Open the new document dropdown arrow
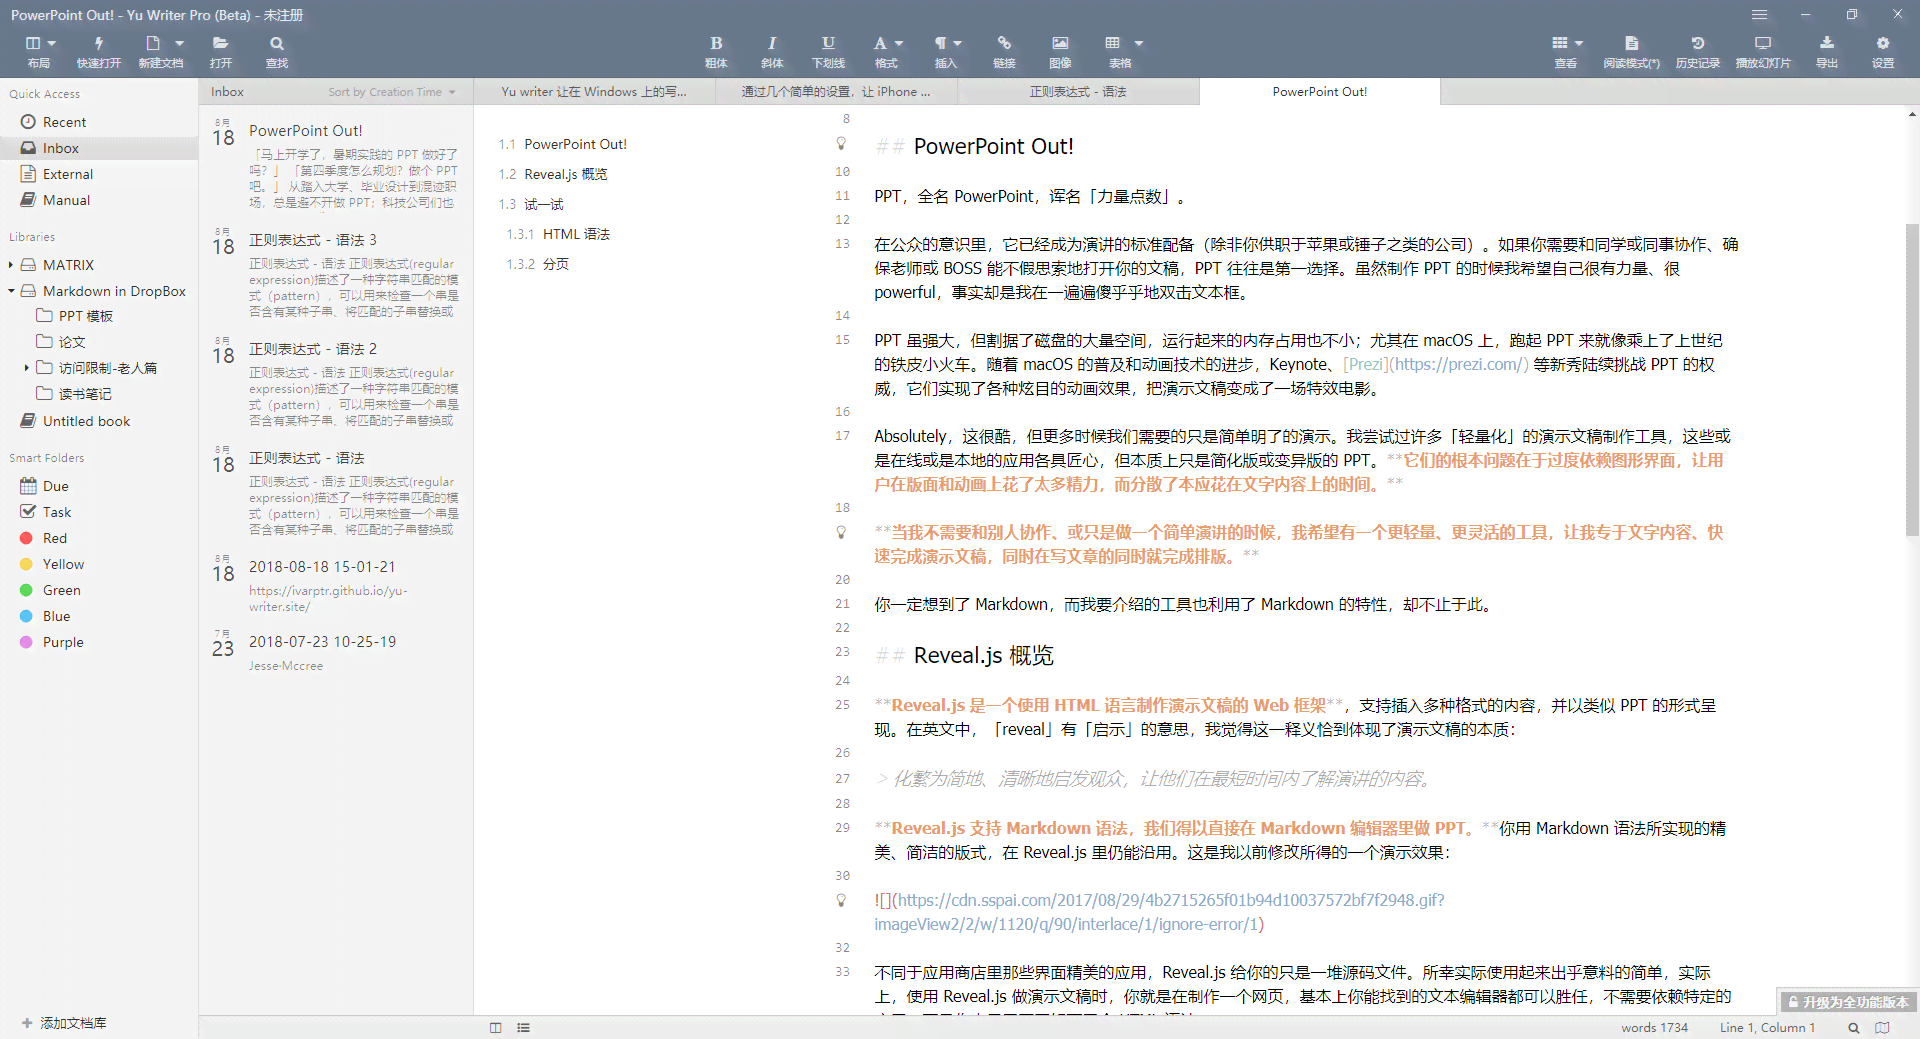Image resolution: width=1920 pixels, height=1039 pixels. tap(180, 44)
